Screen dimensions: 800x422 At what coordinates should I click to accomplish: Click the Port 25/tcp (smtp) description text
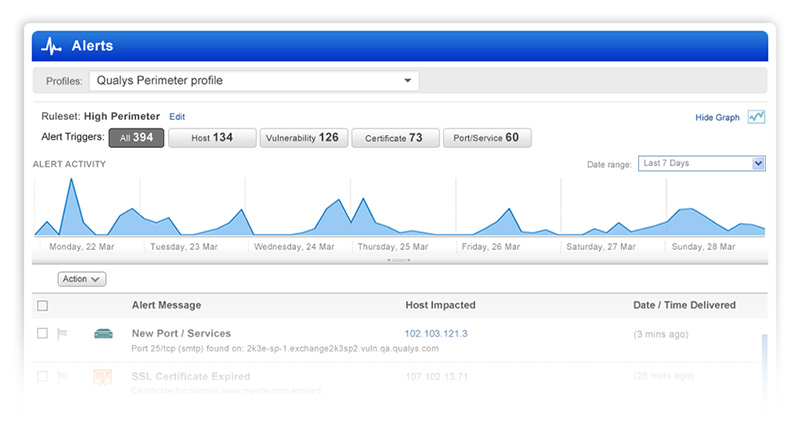(285, 349)
